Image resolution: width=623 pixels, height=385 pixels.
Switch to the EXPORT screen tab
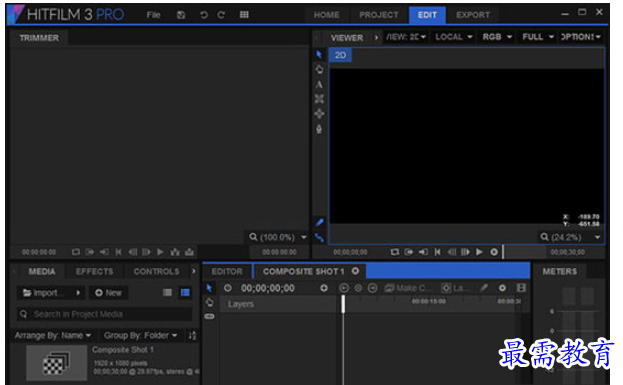[x=473, y=15]
